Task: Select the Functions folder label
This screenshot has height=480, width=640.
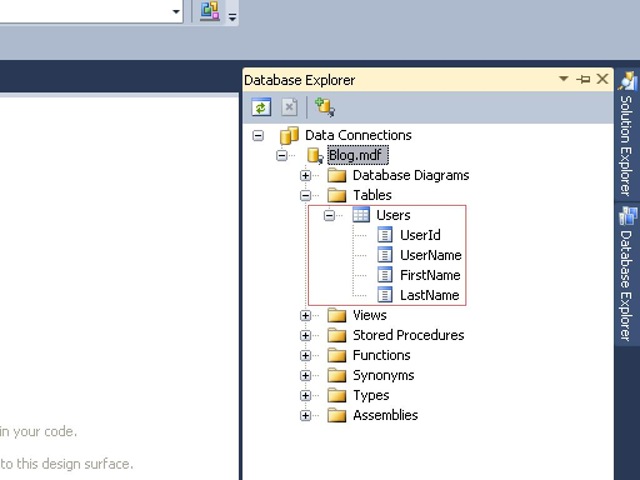Action: 382,355
